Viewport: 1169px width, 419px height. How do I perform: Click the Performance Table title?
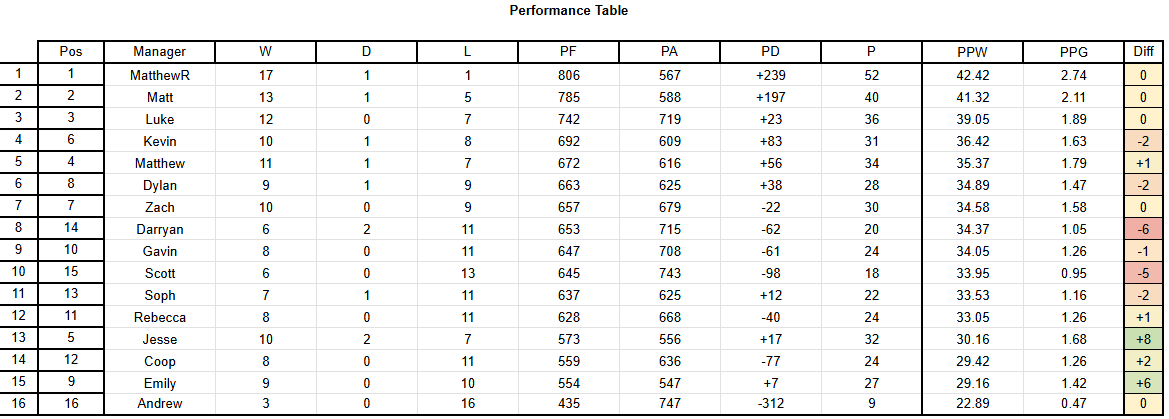pyautogui.click(x=569, y=10)
